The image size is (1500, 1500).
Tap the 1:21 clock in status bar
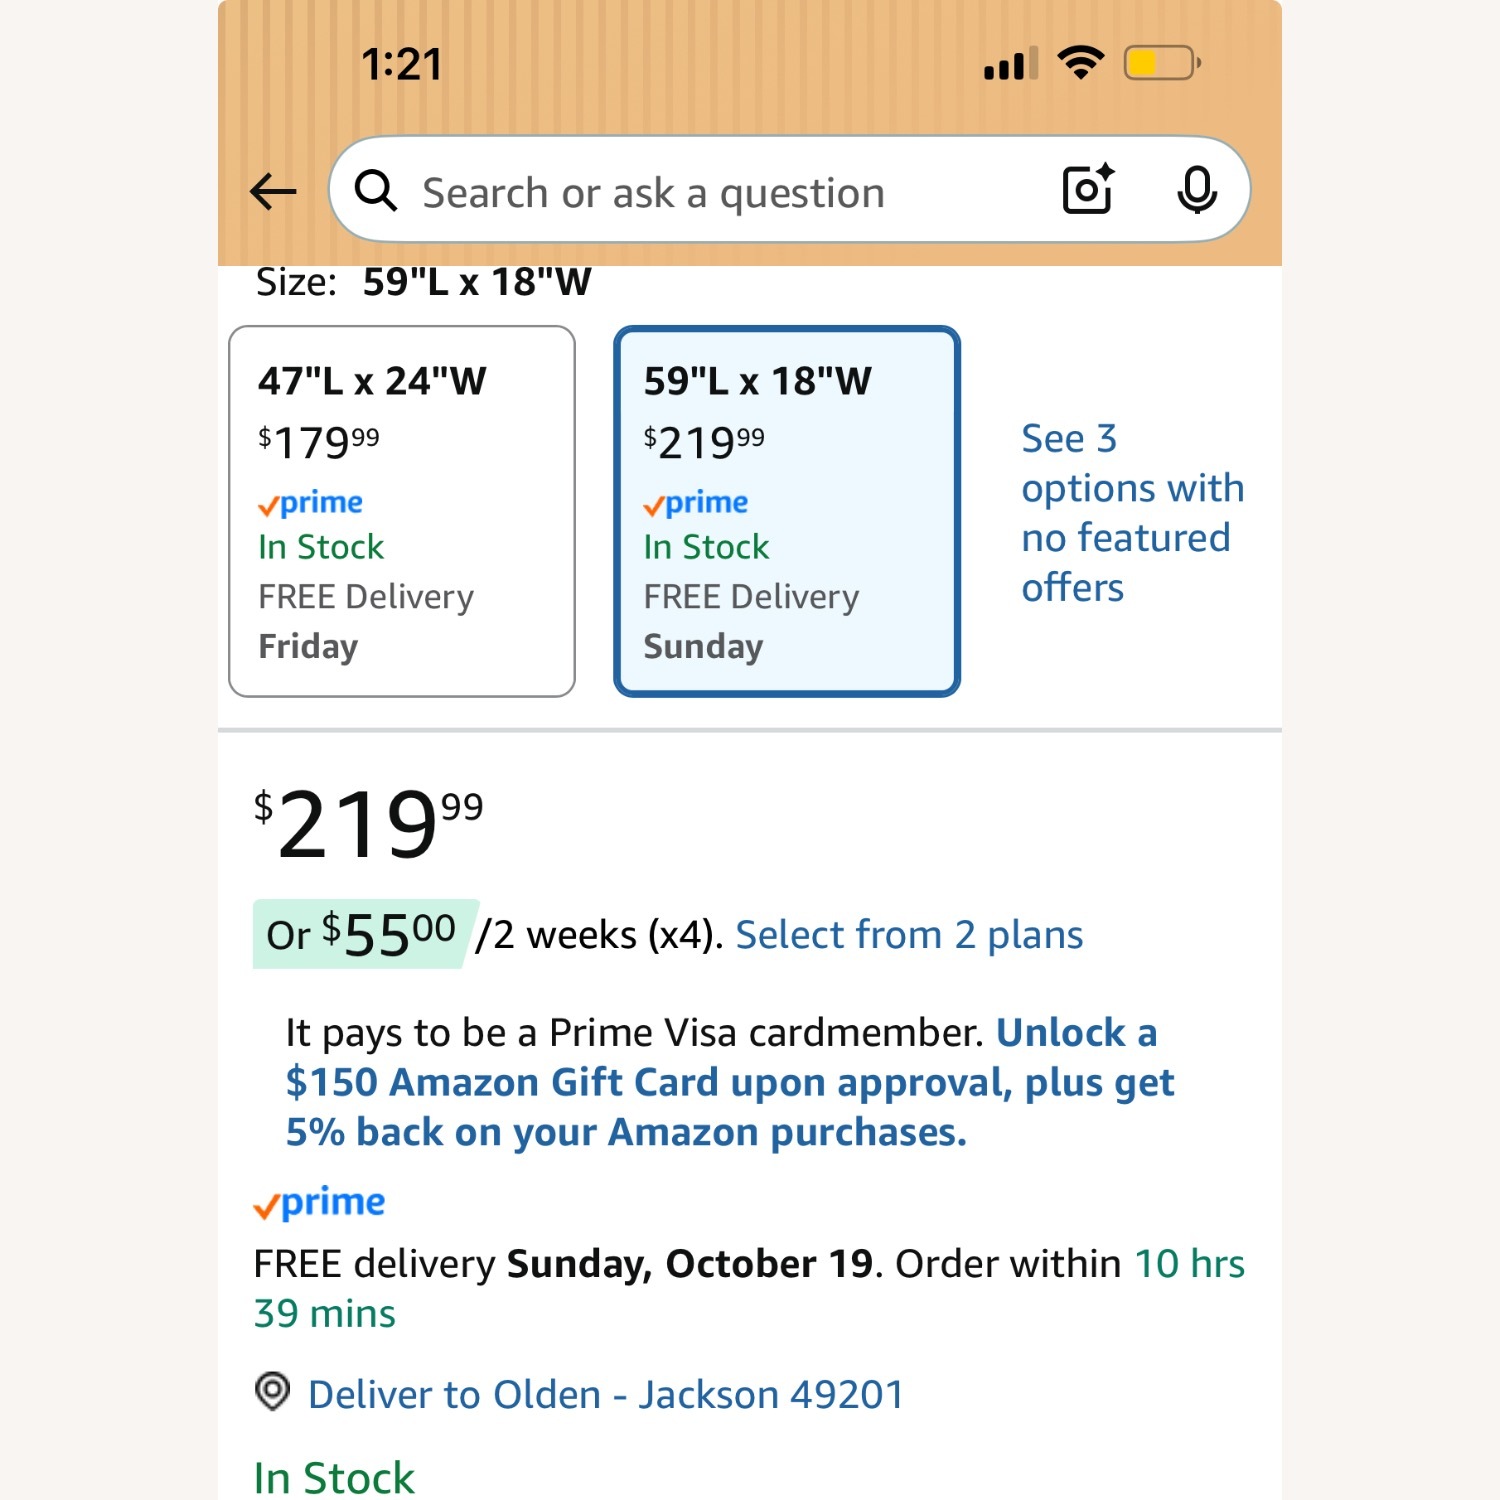pos(402,65)
